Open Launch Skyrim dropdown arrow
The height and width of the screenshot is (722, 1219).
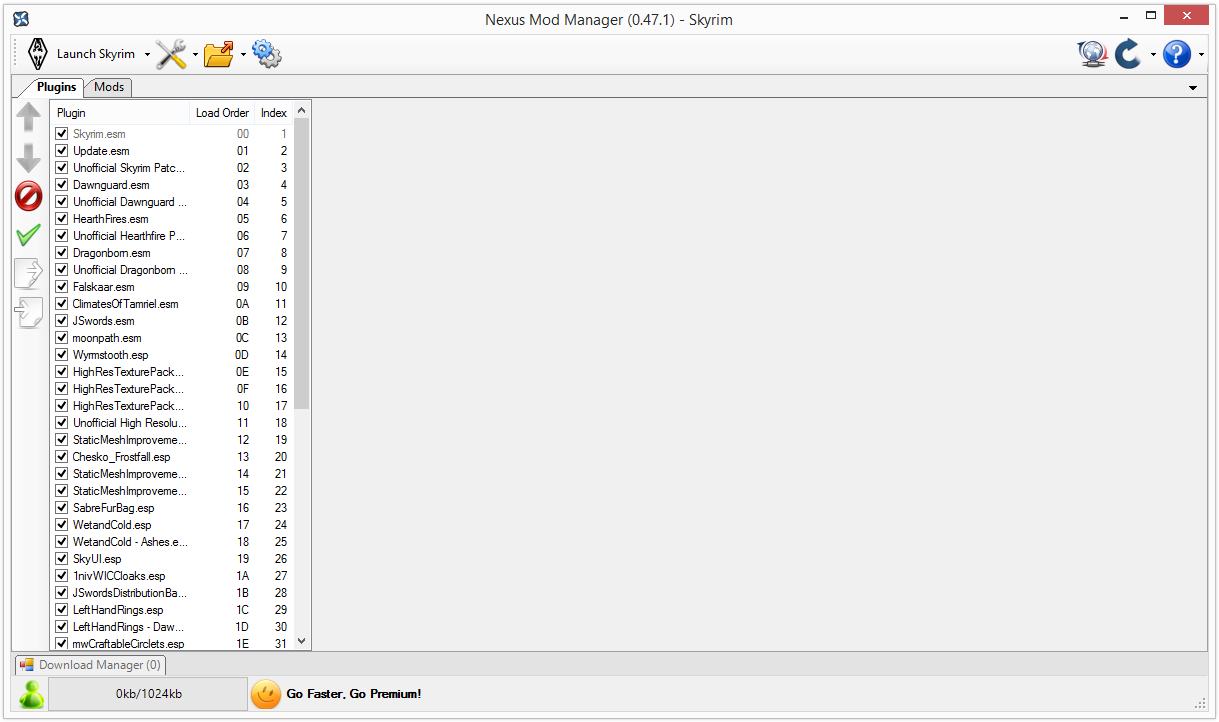(x=147, y=54)
